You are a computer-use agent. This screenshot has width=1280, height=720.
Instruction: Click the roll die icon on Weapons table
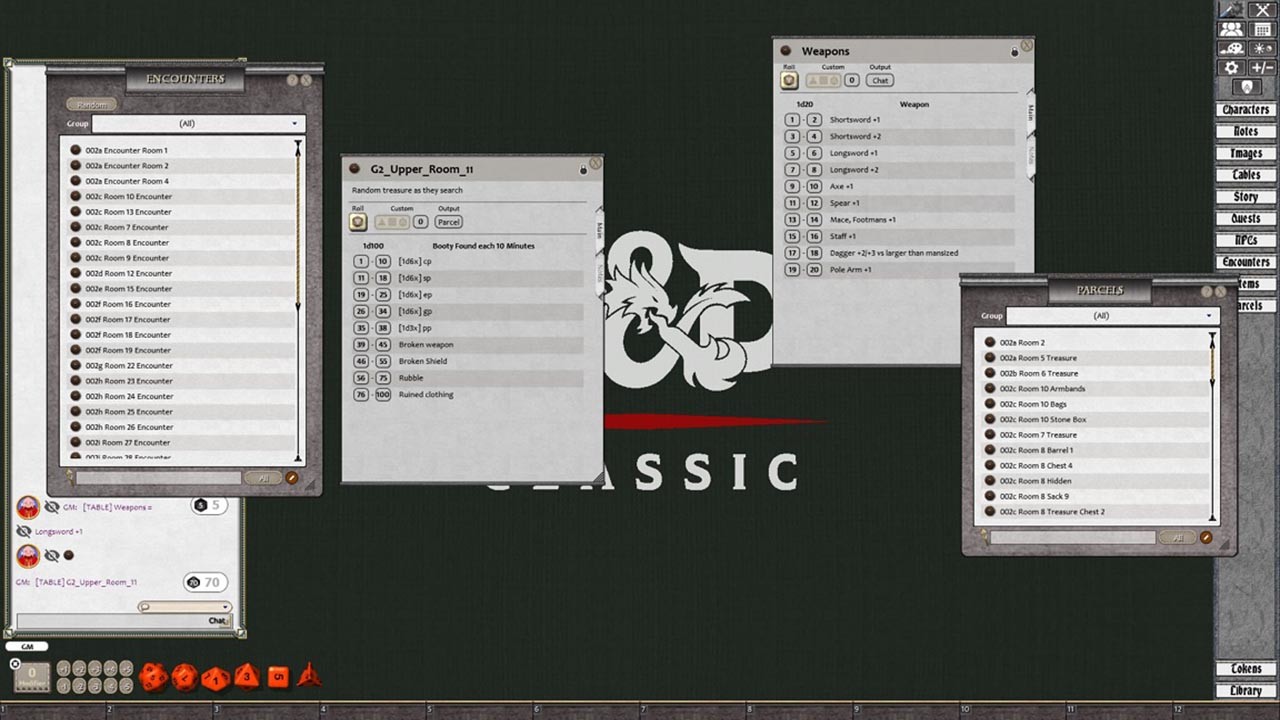[x=789, y=80]
